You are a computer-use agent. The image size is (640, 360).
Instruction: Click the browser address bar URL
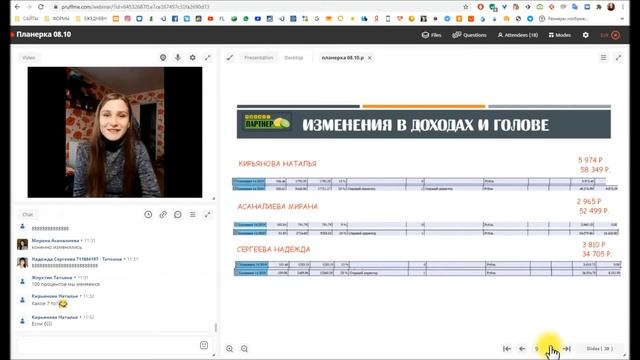[x=136, y=7]
